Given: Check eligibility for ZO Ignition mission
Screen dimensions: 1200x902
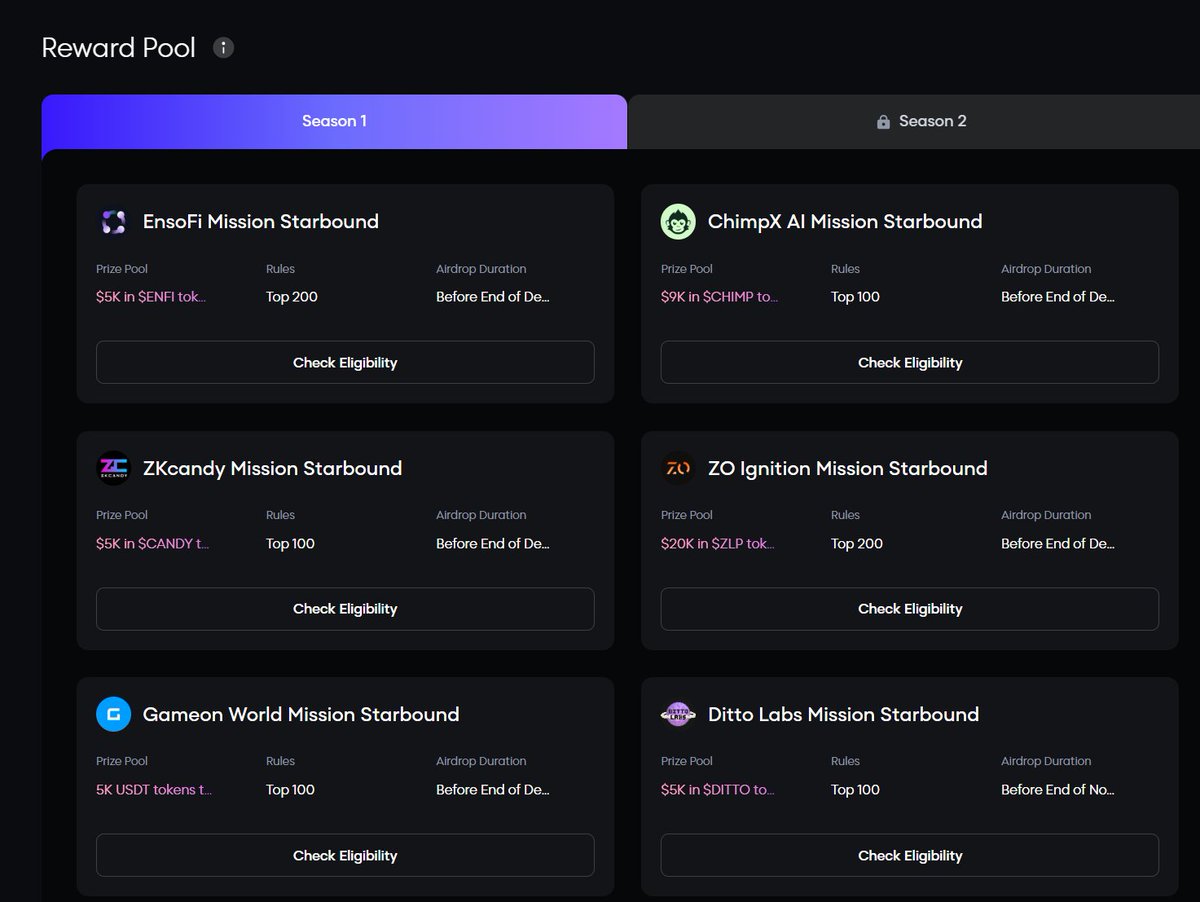Looking at the screenshot, I should (909, 609).
